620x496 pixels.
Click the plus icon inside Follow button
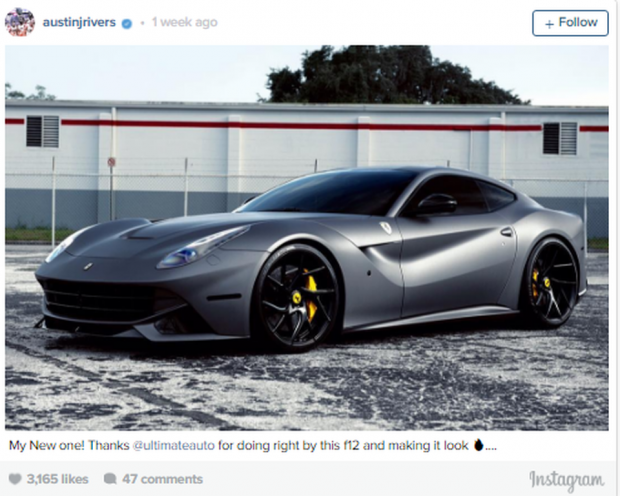pos(549,24)
